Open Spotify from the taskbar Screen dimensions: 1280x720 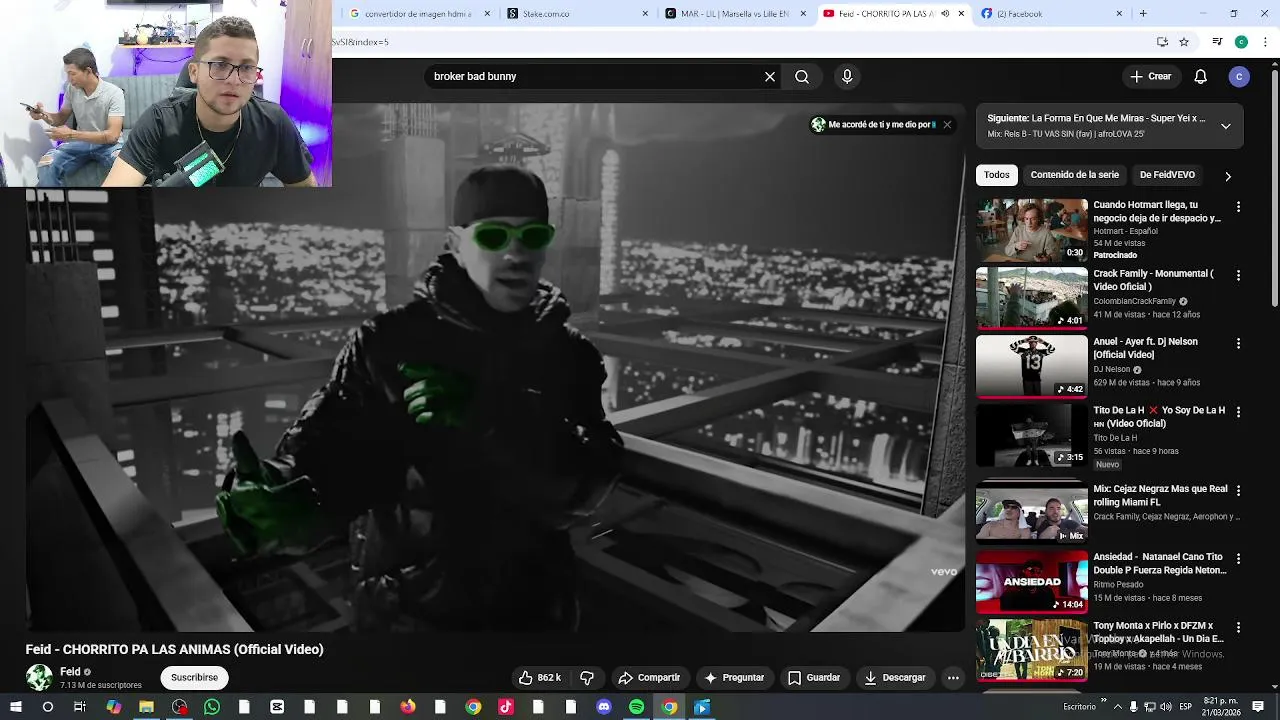click(637, 707)
